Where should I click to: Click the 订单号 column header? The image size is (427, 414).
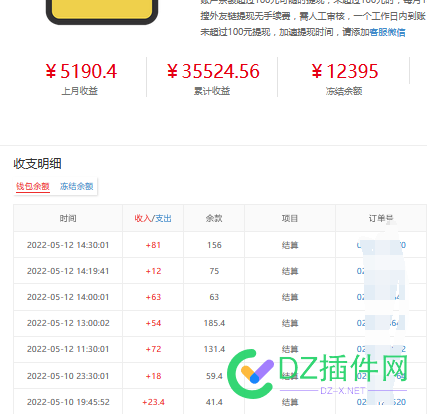(x=381, y=218)
